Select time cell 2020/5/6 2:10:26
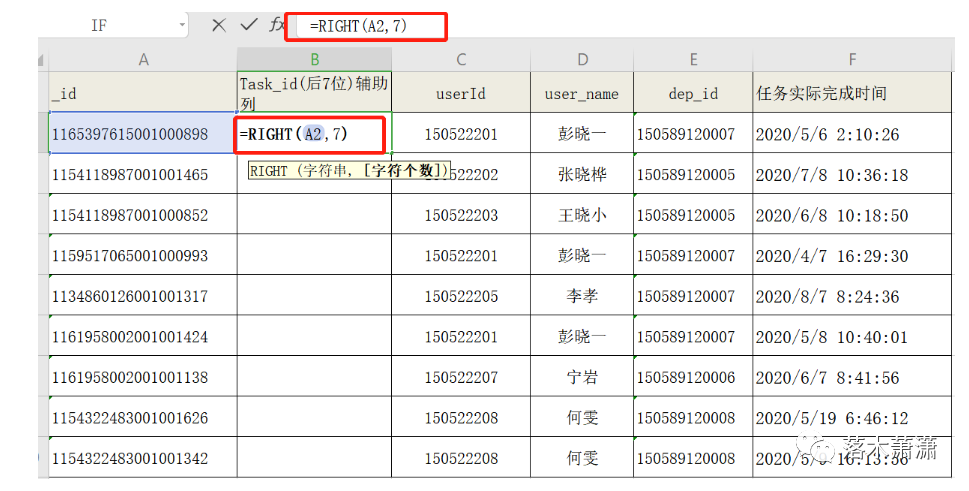This screenshot has height=491, width=969. 852,133
